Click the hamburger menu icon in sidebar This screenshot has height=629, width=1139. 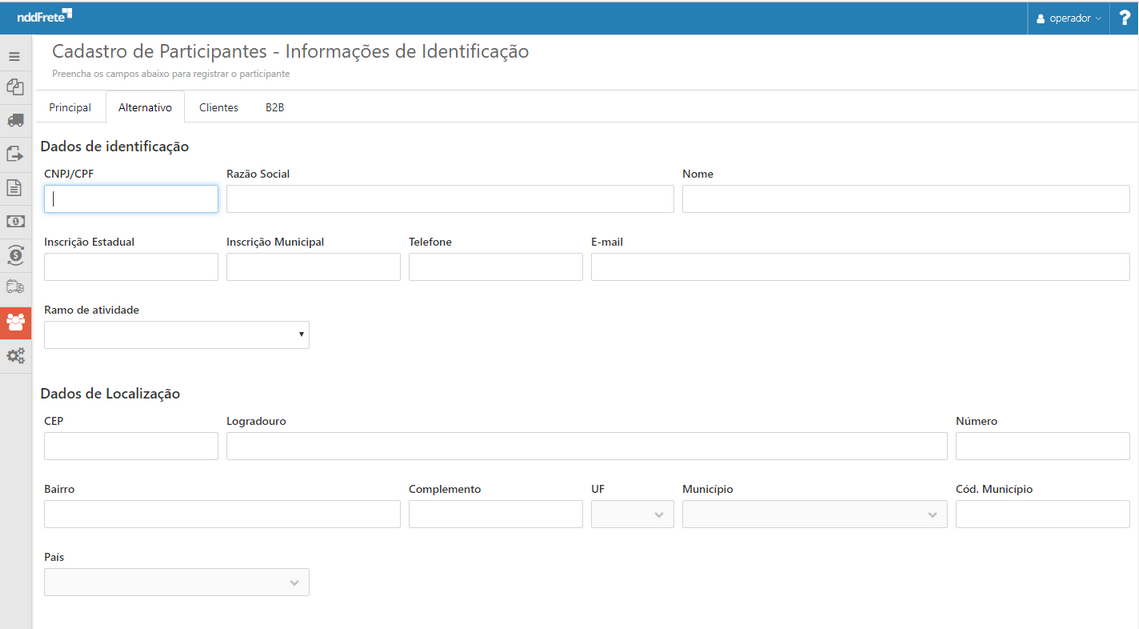pos(15,57)
